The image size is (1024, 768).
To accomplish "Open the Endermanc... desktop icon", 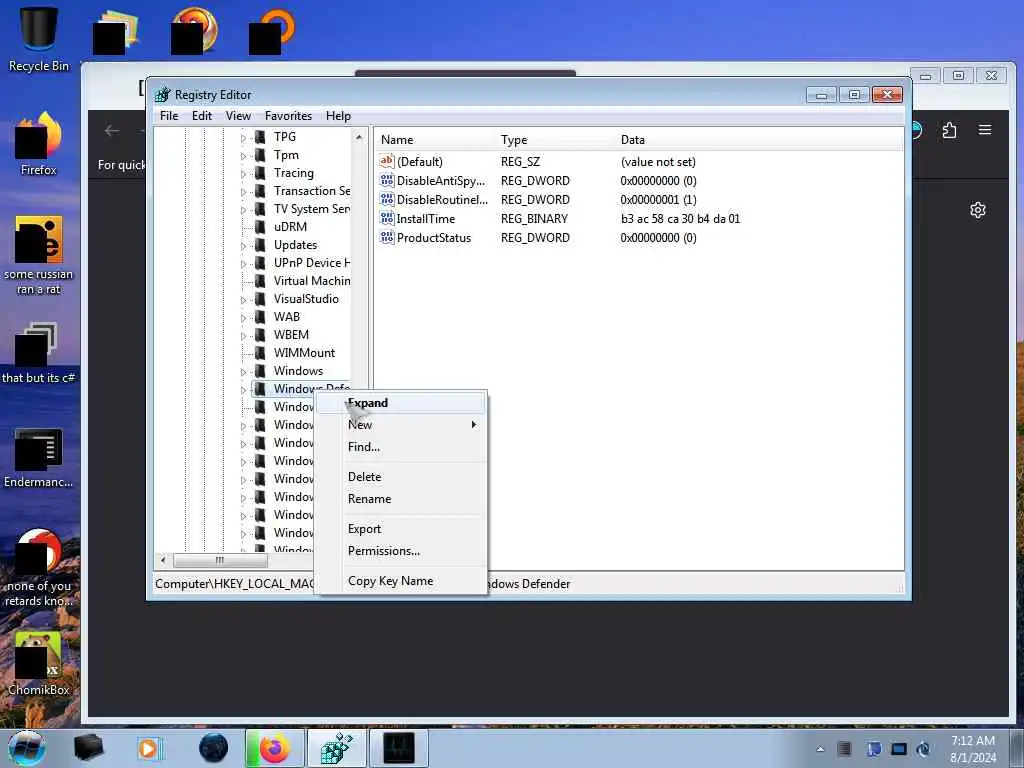I will click(39, 457).
